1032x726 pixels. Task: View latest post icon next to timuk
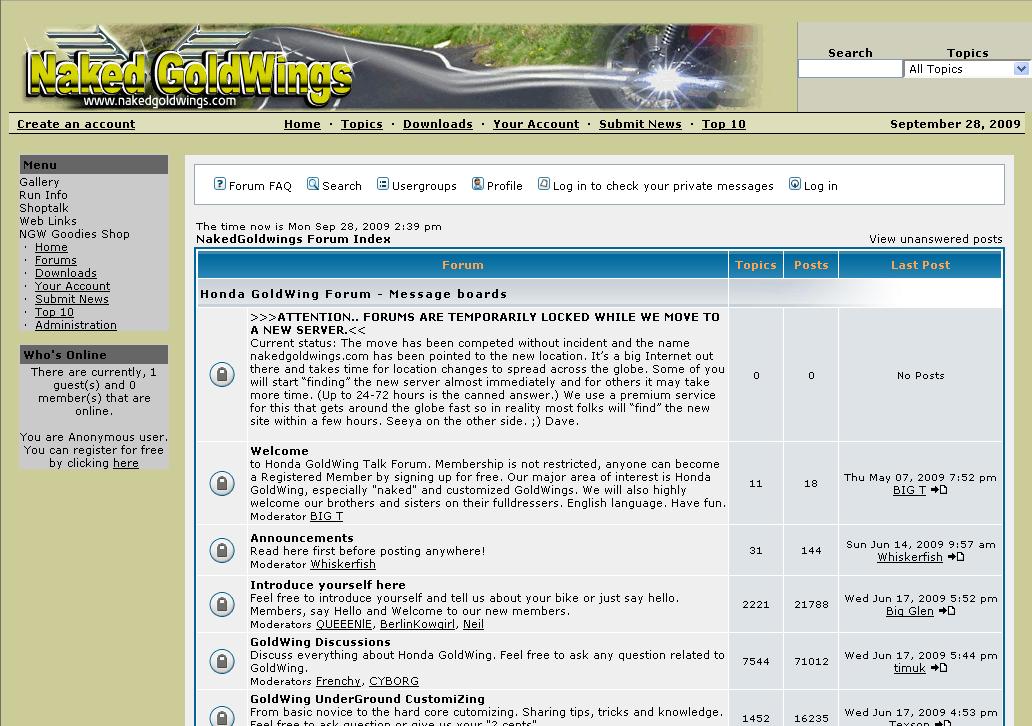[x=939, y=668]
